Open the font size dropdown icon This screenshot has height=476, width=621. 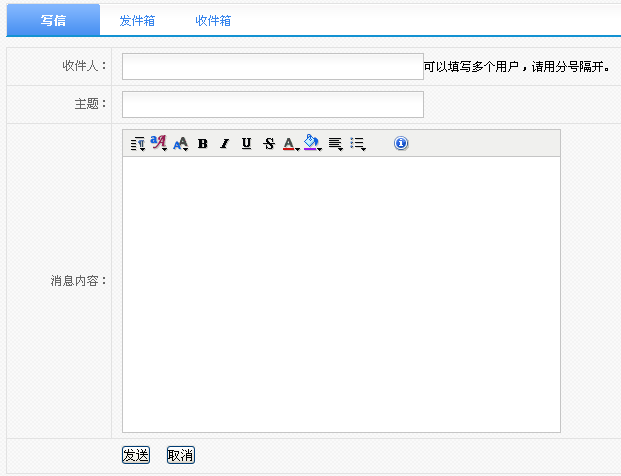[x=180, y=144]
